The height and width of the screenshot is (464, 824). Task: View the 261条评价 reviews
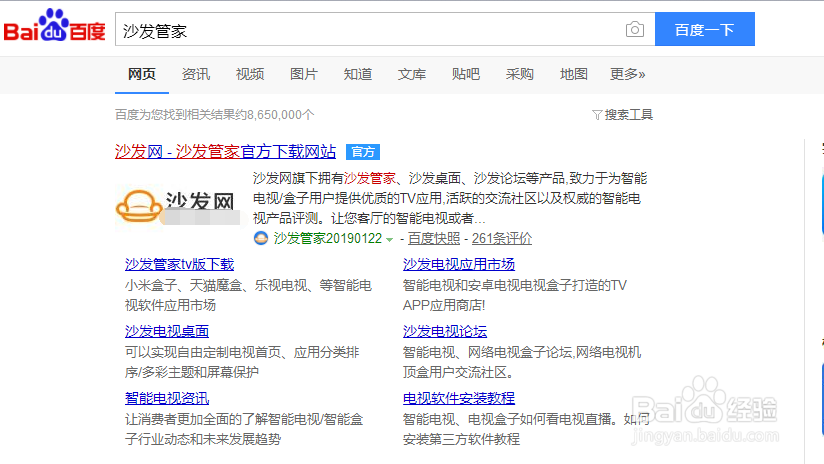coord(502,239)
